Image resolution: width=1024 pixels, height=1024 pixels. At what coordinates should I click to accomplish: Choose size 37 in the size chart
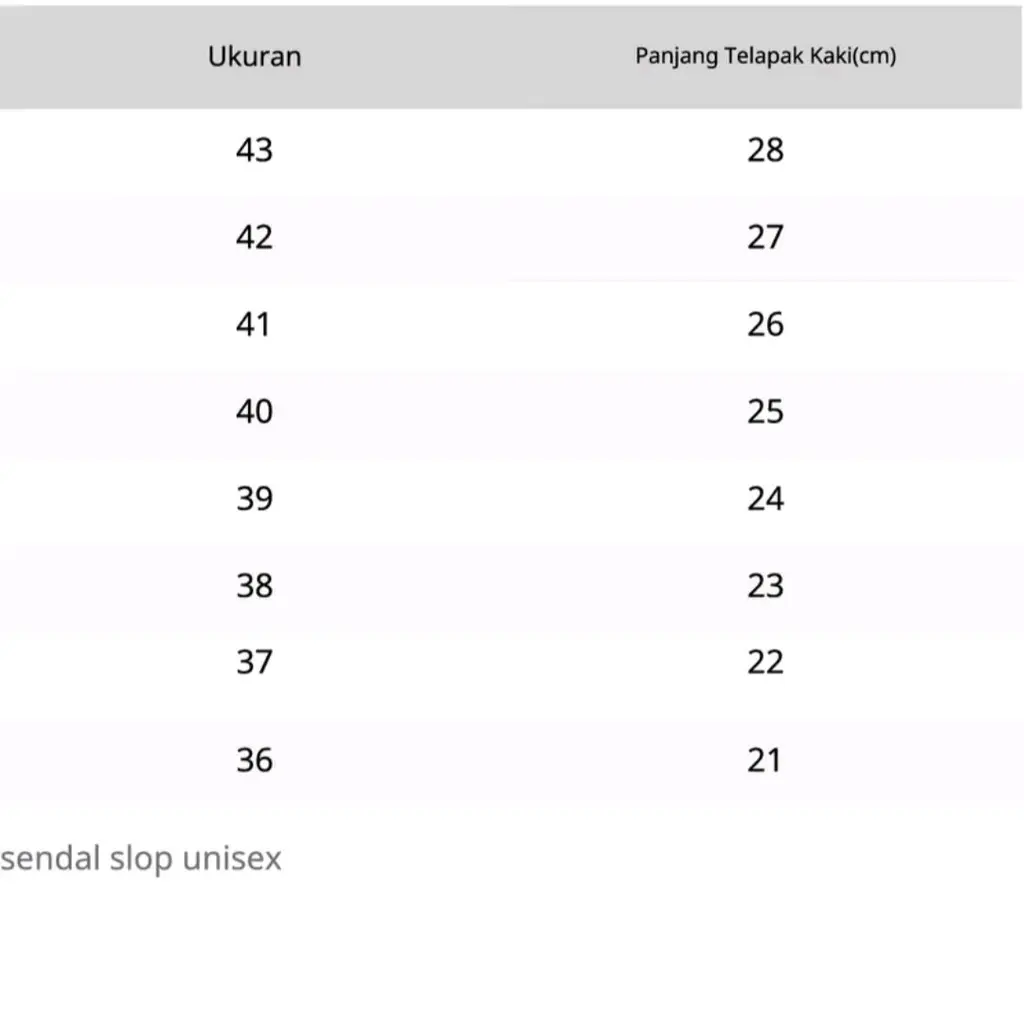pyautogui.click(x=254, y=662)
